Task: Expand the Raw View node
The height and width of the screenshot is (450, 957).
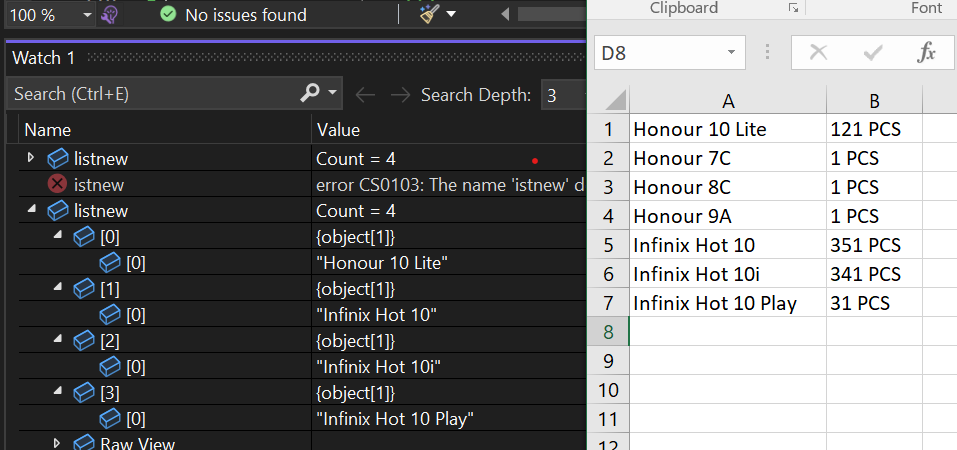Action: (x=57, y=443)
